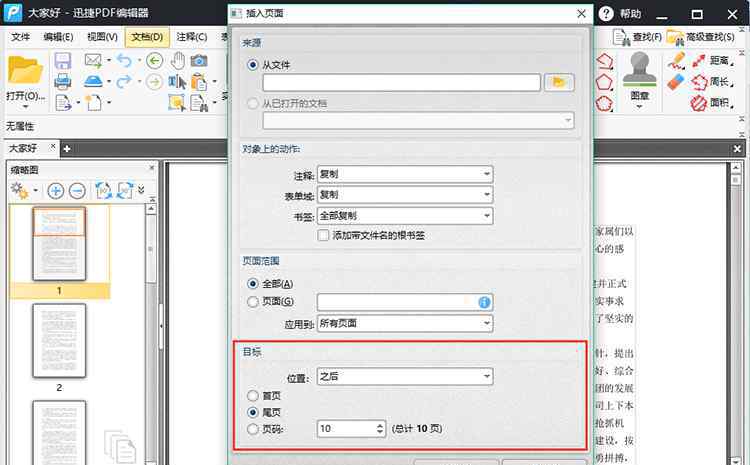Image resolution: width=750 pixels, height=465 pixels.
Task: Select the hand pan tool
Action: pos(178,60)
